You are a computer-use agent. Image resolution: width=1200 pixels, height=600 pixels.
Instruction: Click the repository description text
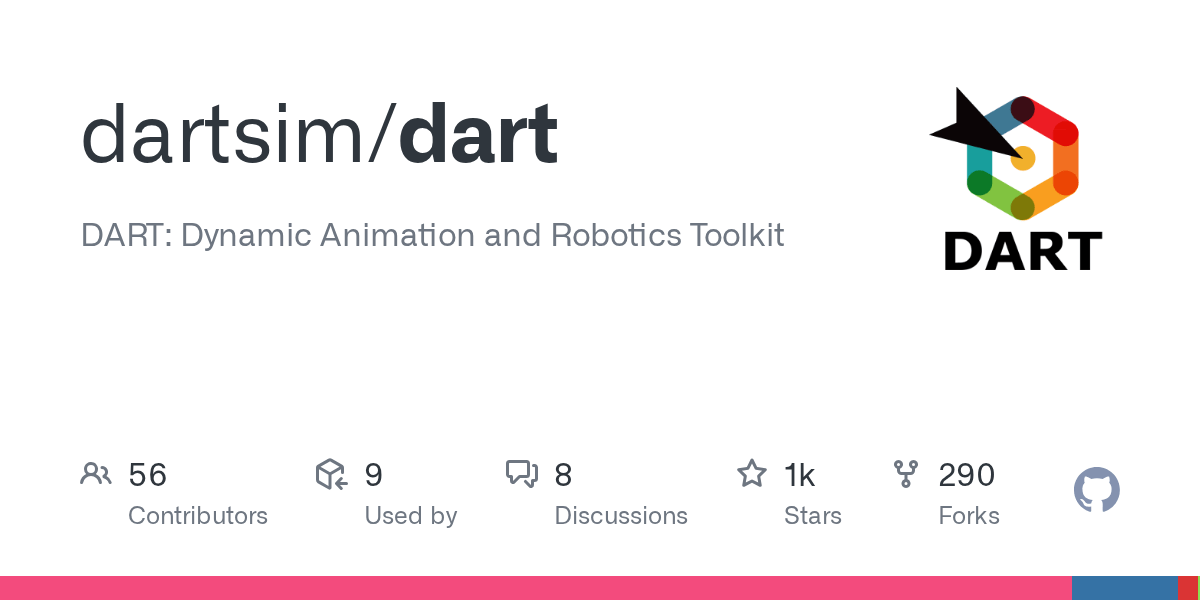tap(432, 236)
